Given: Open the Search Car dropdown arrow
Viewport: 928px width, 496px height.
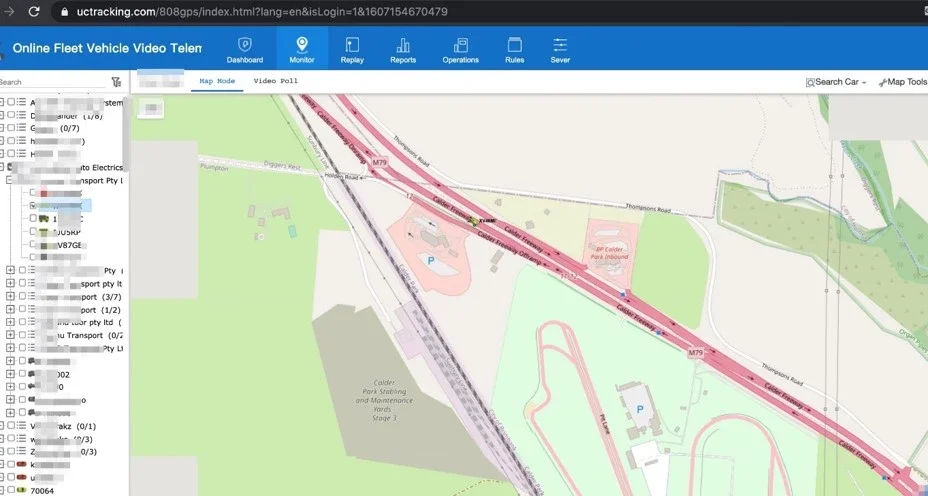Looking at the screenshot, I should (864, 83).
